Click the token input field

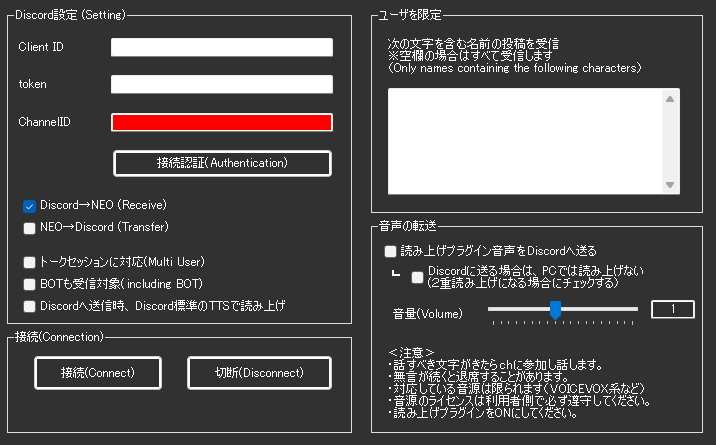(221, 84)
